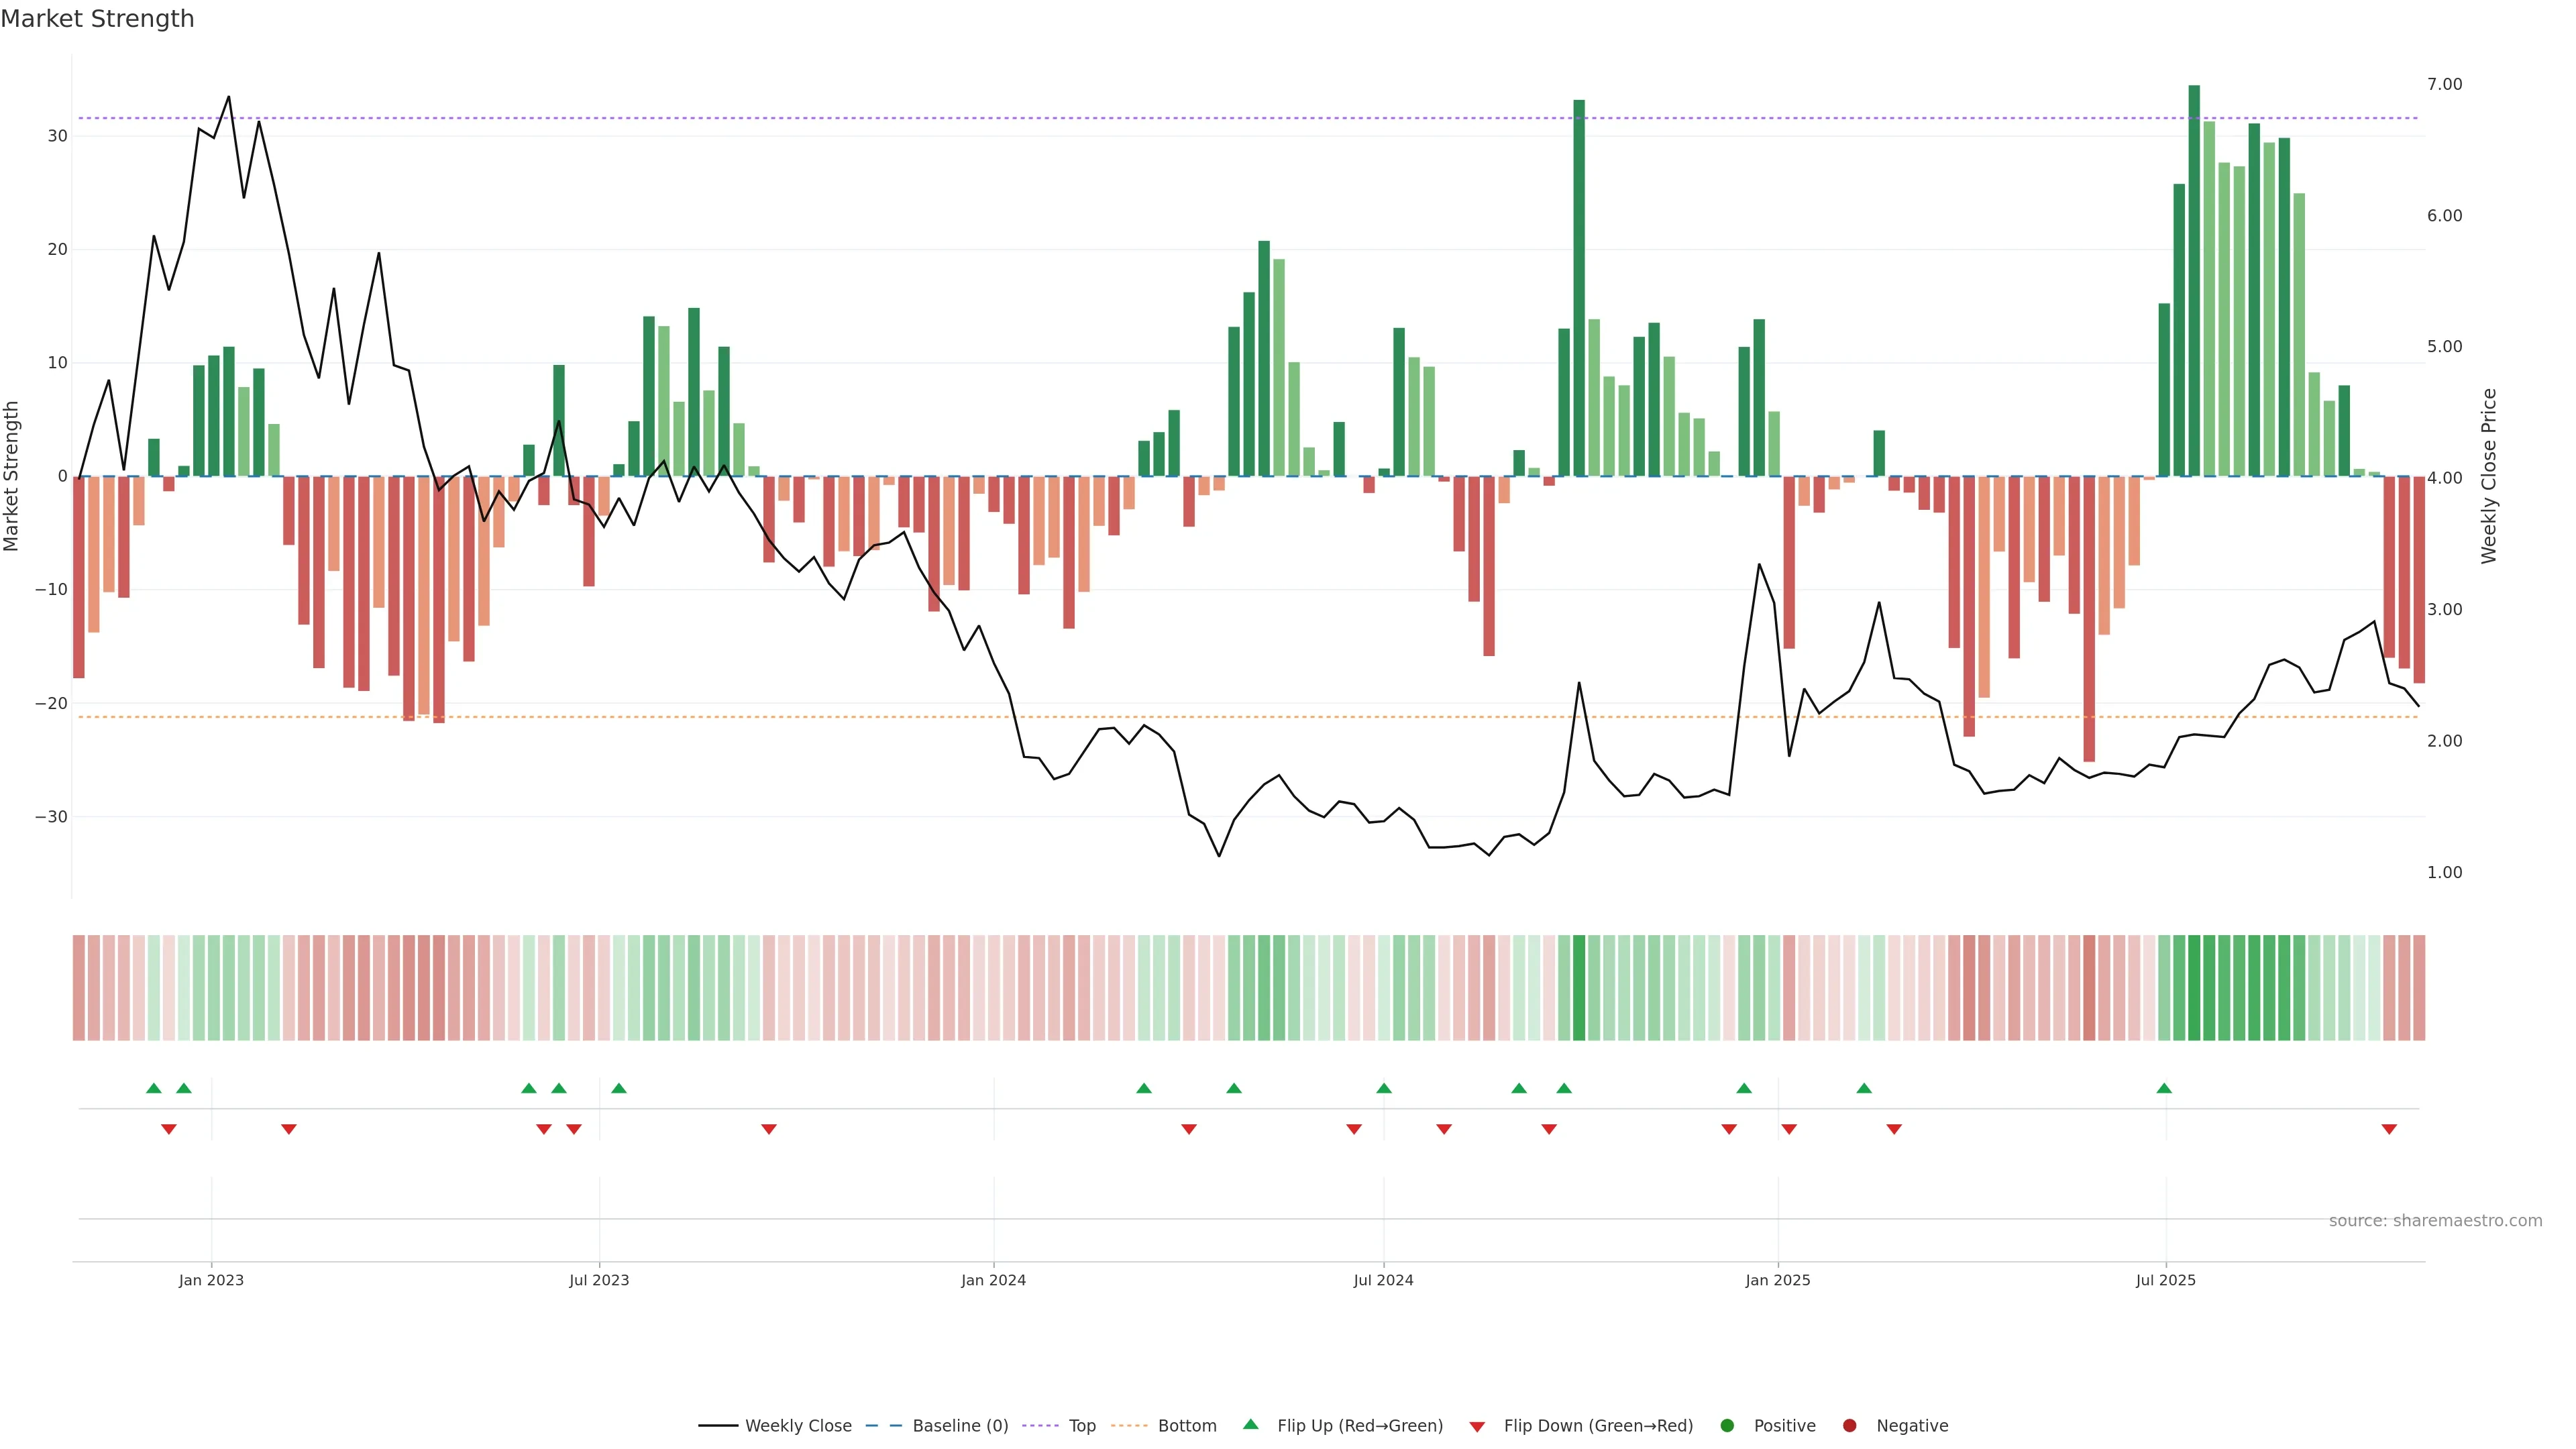Click the 7.00 tick label on the right price axis
This screenshot has width=2576, height=1449.
point(2444,84)
